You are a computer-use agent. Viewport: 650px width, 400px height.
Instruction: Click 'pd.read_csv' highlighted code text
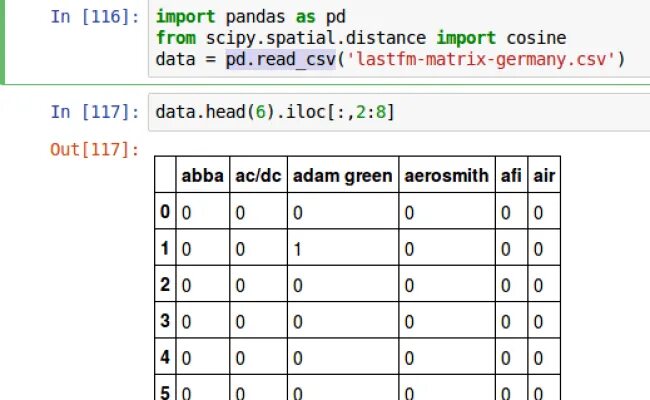(x=280, y=59)
